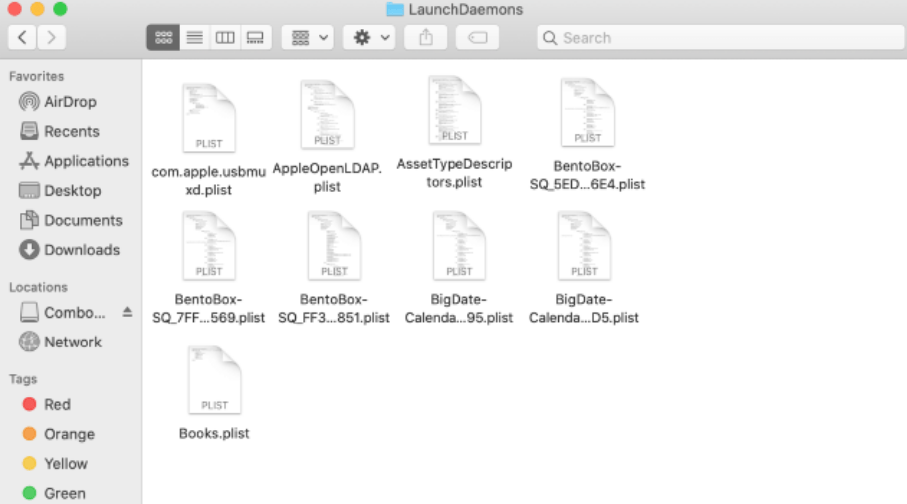Click the Books.plist file name

point(214,433)
